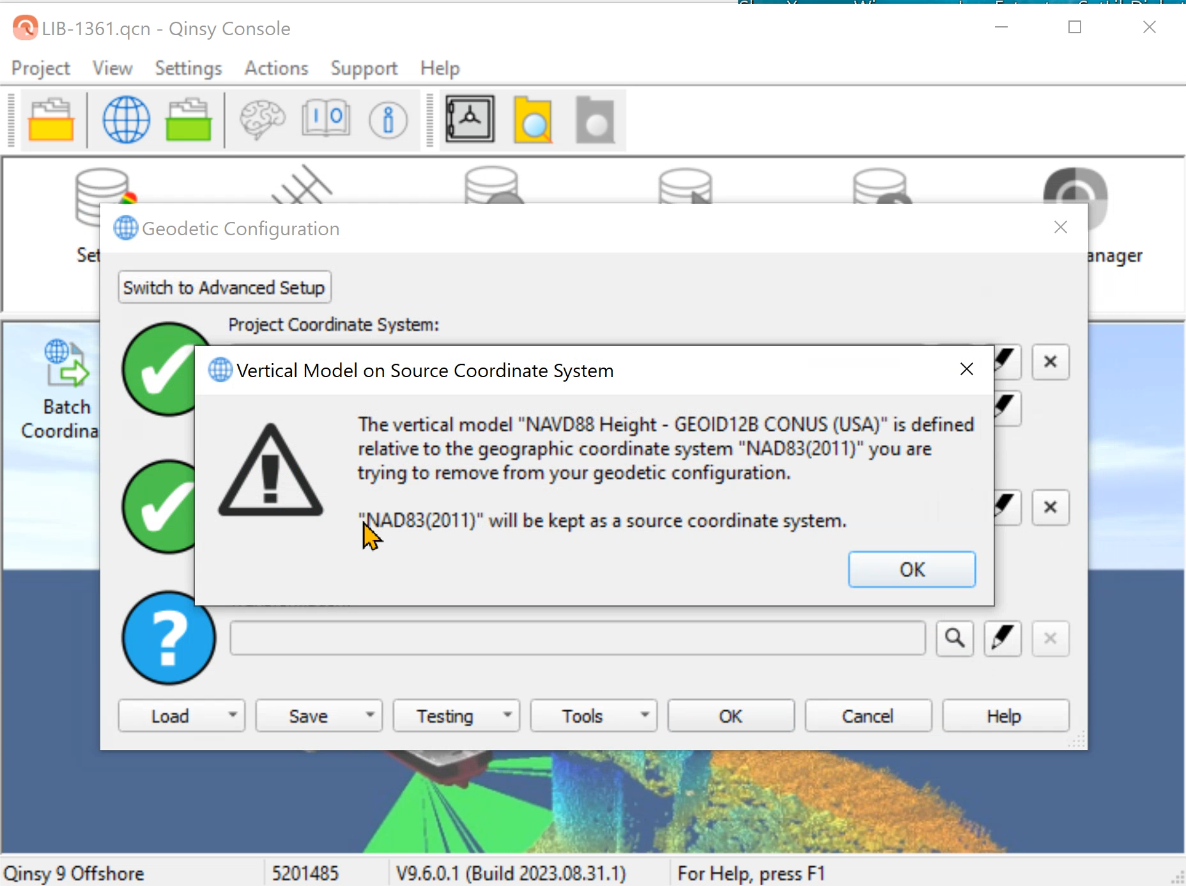The width and height of the screenshot is (1186, 886).
Task: Close the Geodetic Configuration window
Action: [1060, 227]
